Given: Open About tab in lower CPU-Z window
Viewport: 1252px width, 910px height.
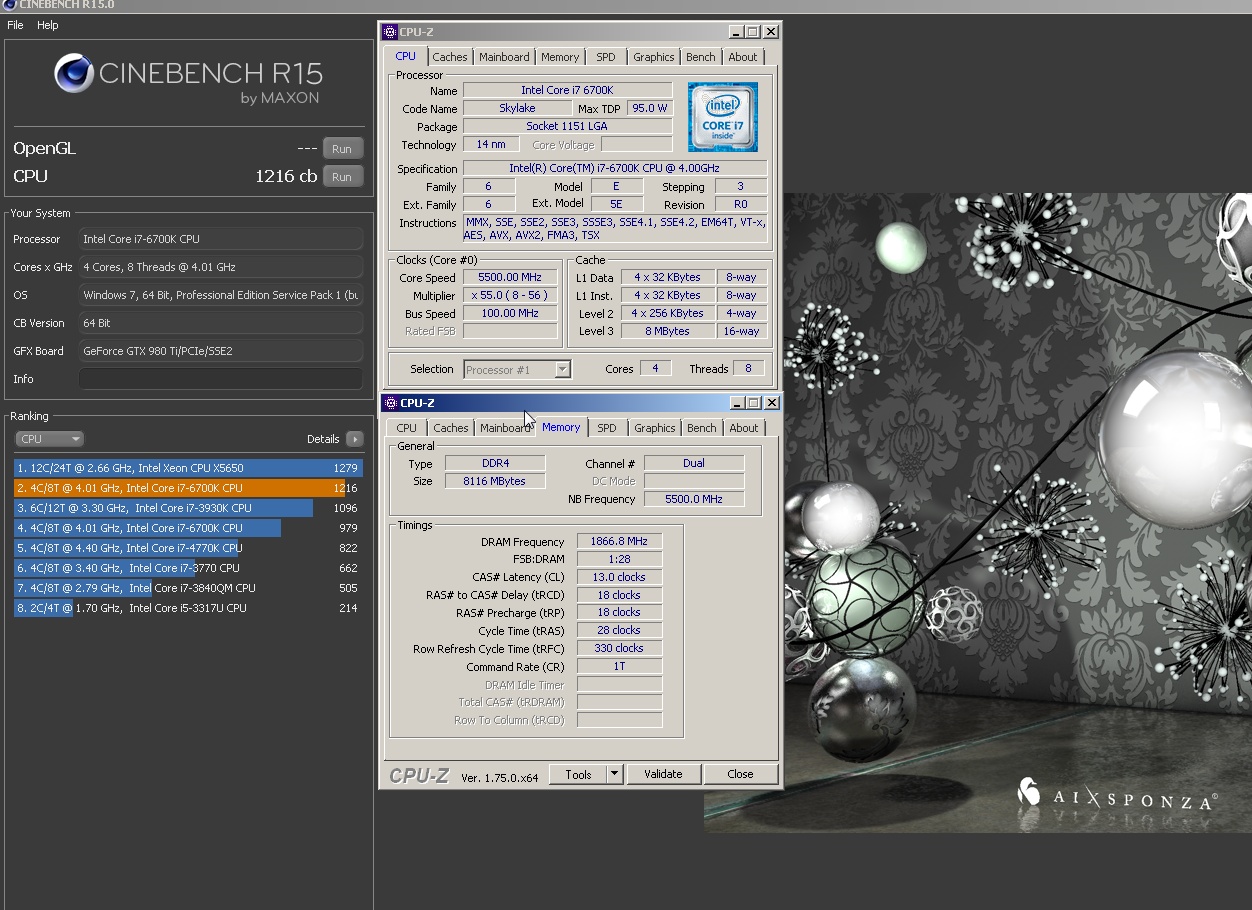Looking at the screenshot, I should click(744, 428).
